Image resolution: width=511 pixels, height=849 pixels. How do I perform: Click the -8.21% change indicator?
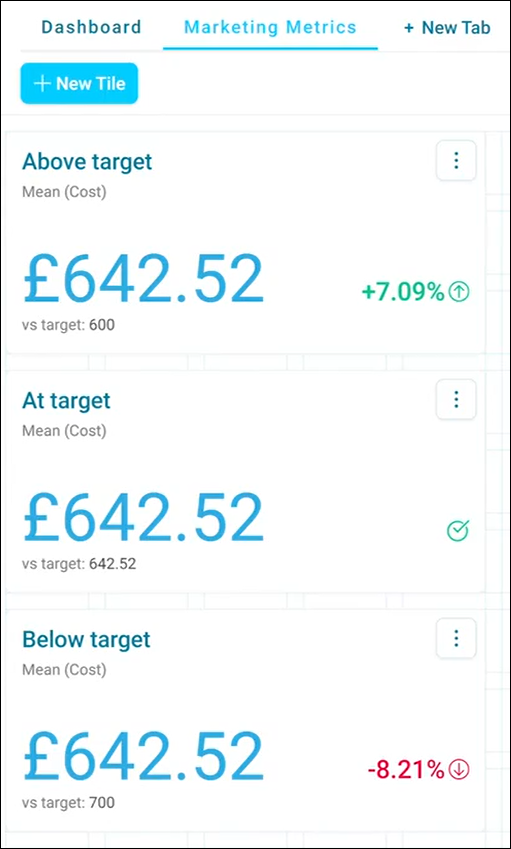pos(406,769)
